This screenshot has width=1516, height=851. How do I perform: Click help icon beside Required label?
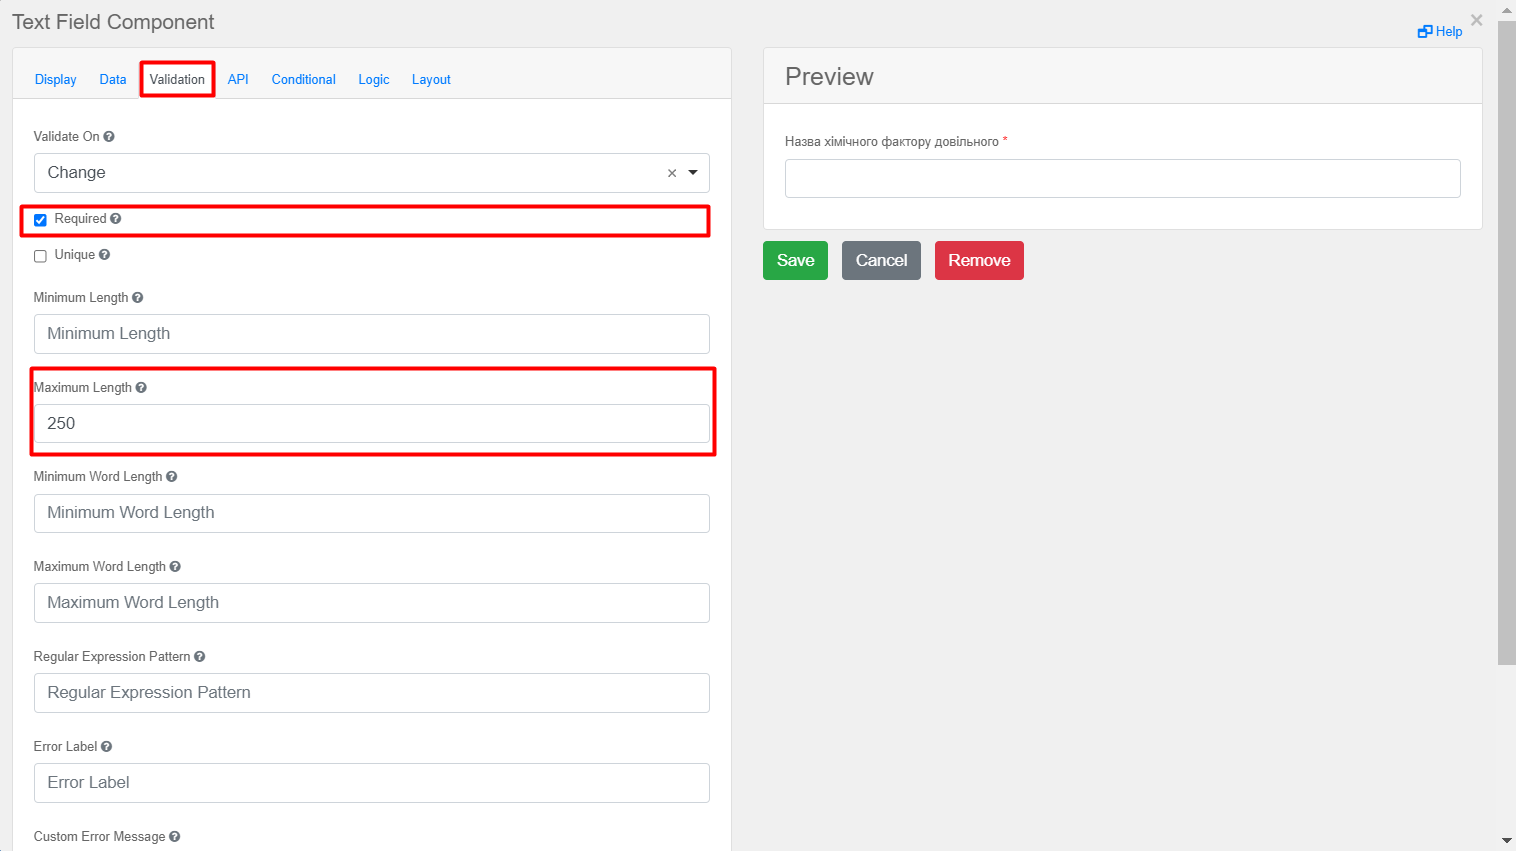point(116,219)
